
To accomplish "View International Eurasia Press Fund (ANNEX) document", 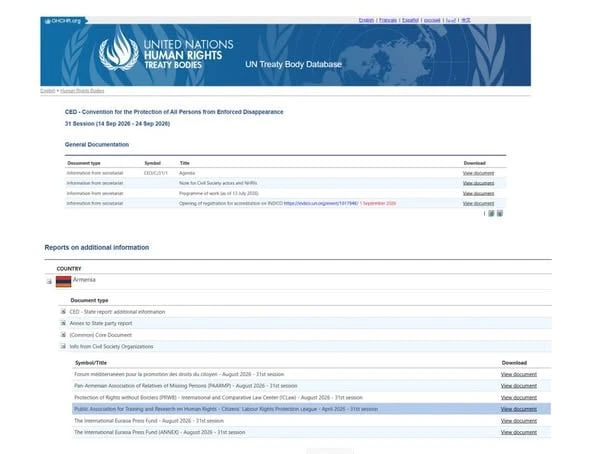I will pos(519,432).
